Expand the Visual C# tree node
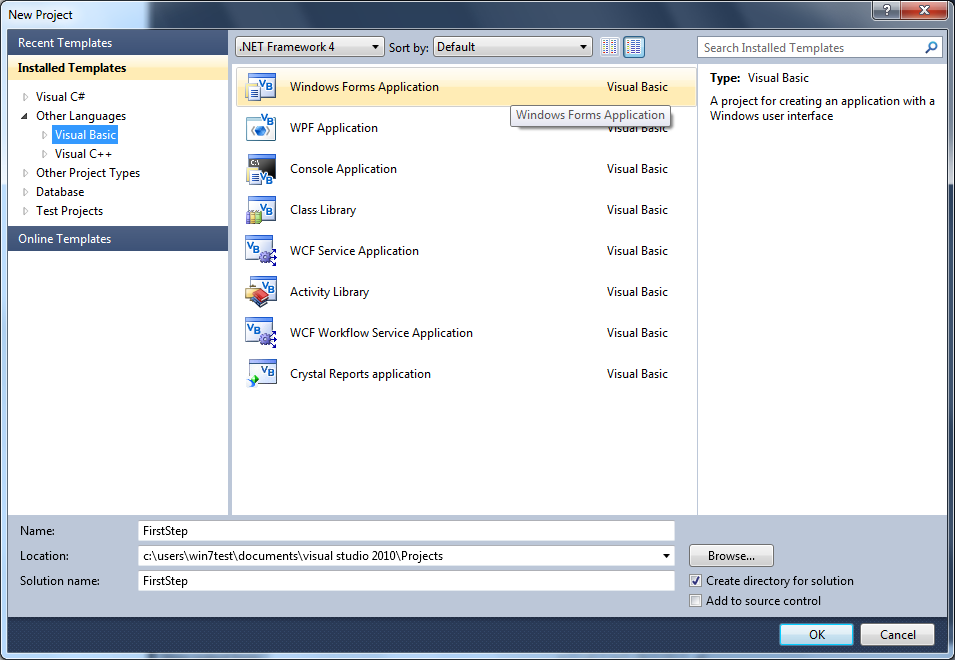The image size is (955, 660). click(x=26, y=97)
